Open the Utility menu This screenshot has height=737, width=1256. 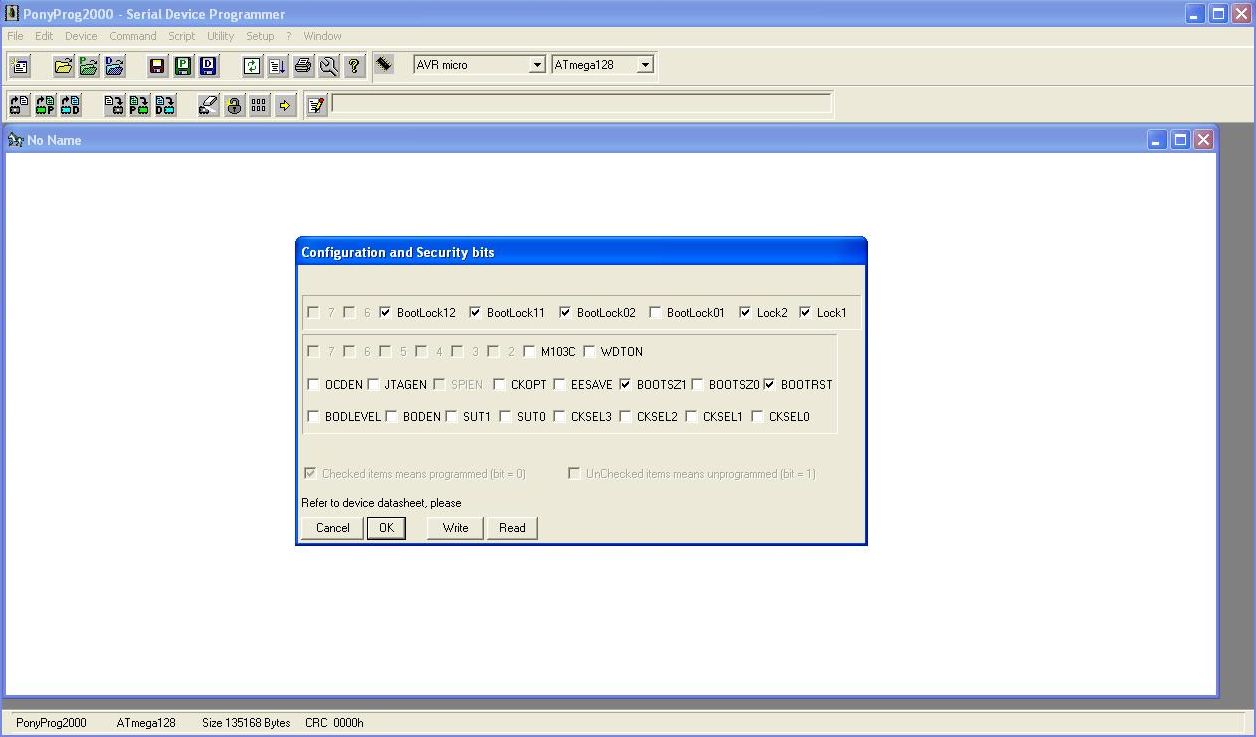tap(220, 36)
